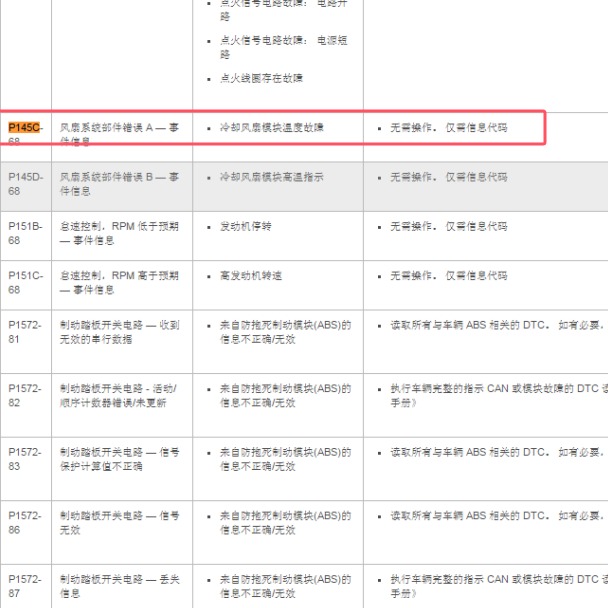608x608 pixels.
Task: Select the code cell P1572-81
Action: click(x=25, y=332)
